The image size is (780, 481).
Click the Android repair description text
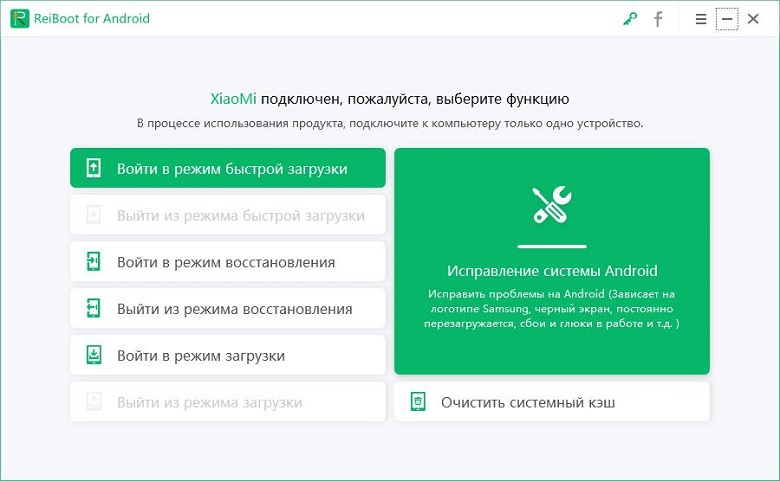pos(552,308)
